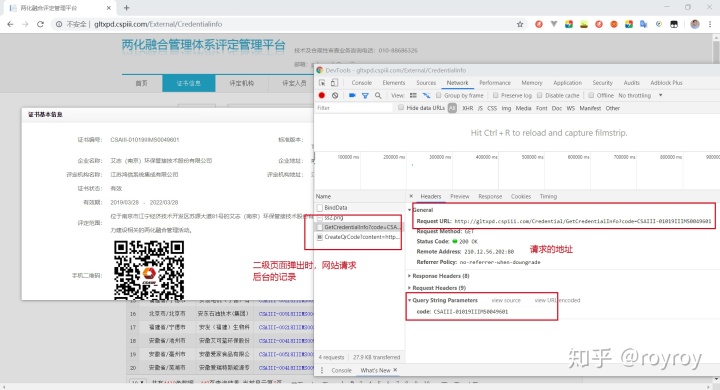Open the Security panel
The image size is (720, 390).
click(602, 83)
